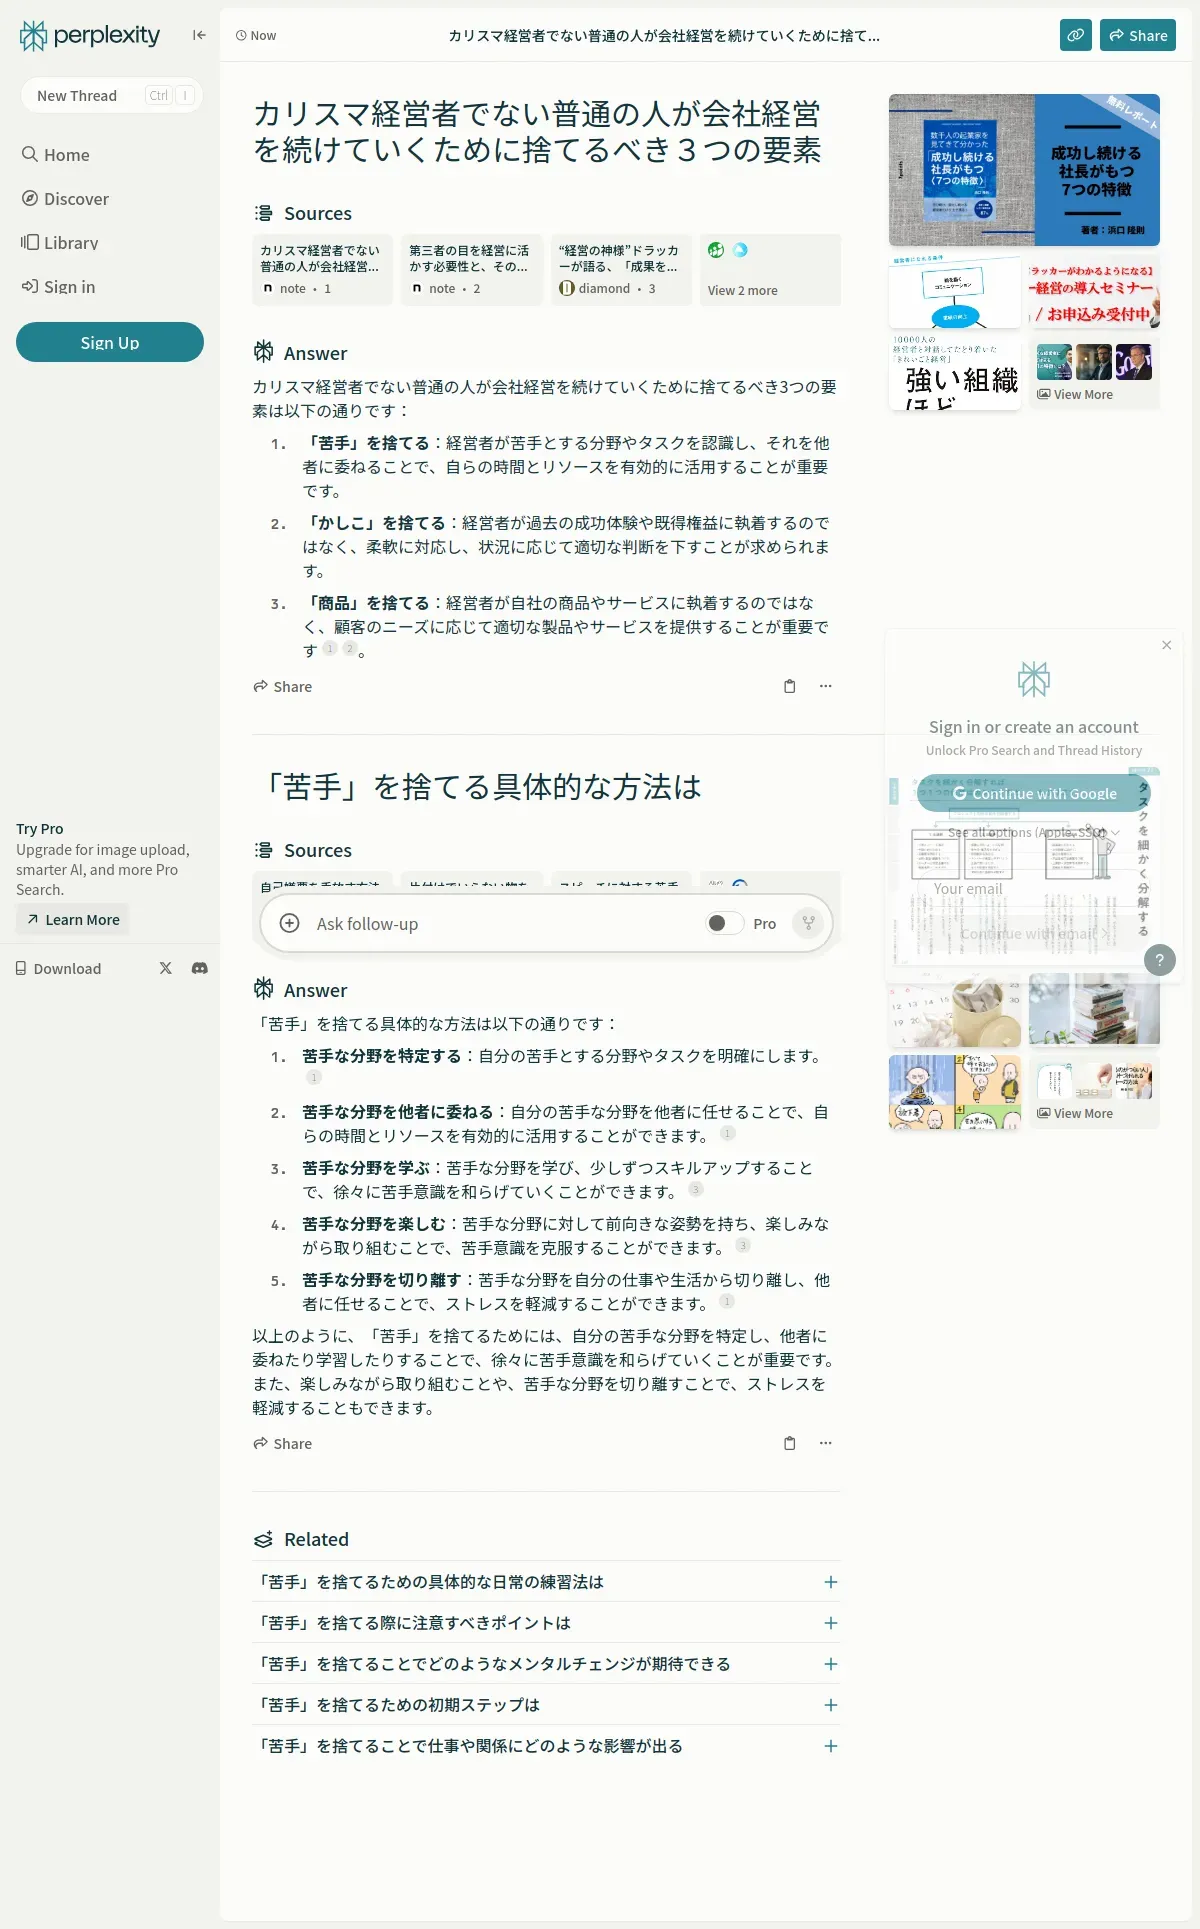This screenshot has width=1200, height=1929.
Task: Click the help question mark button
Action: click(1160, 960)
